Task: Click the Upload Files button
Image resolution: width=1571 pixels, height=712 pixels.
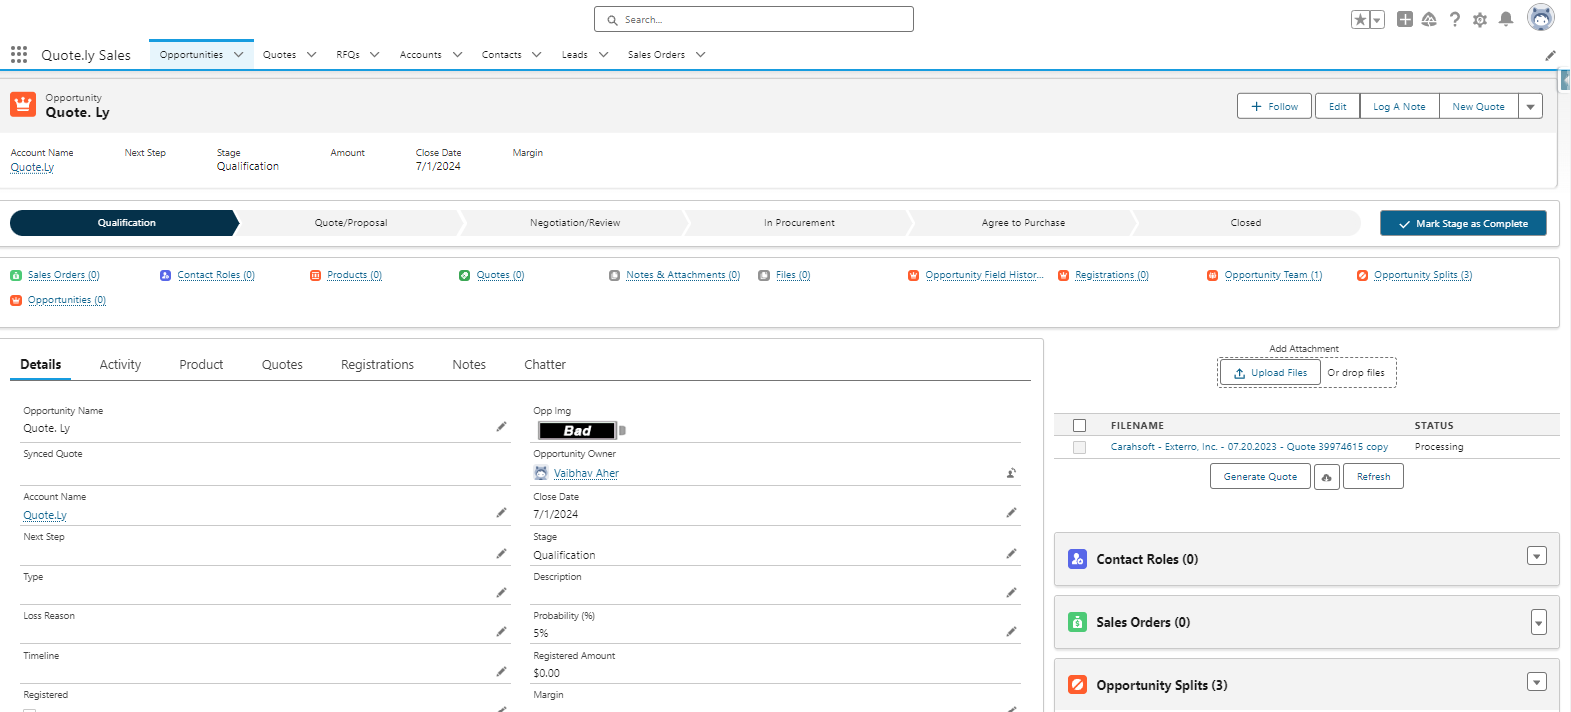Action: (1270, 373)
